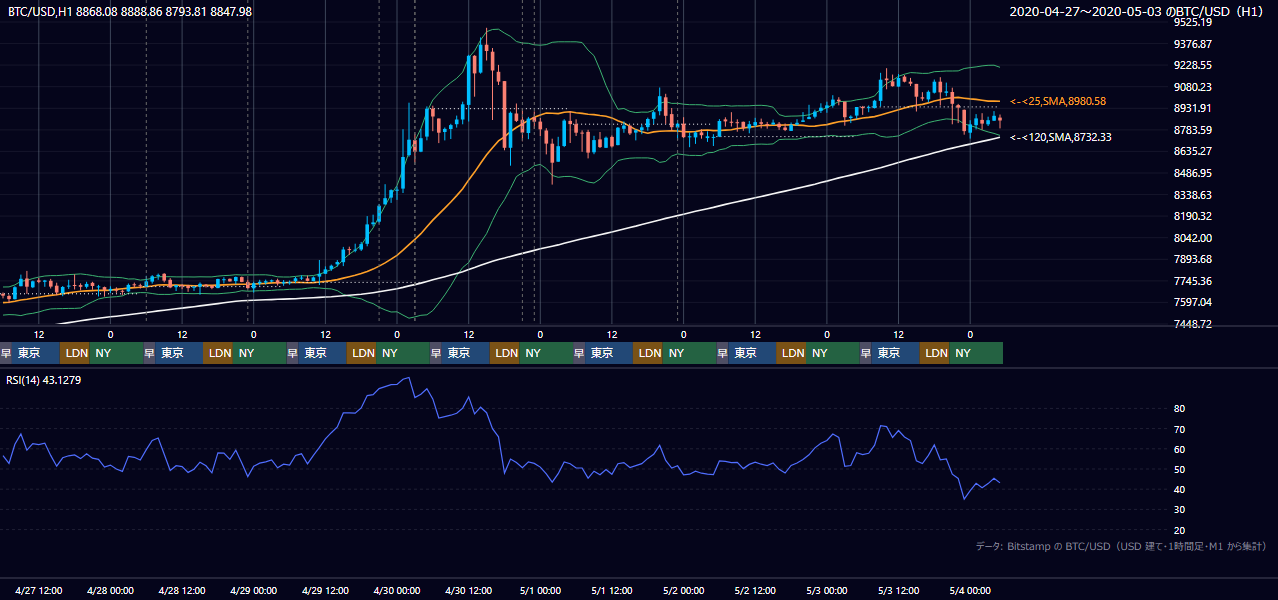The height and width of the screenshot is (600, 1278).
Task: Select the 4/27 12:00 date label
Action: [39, 590]
